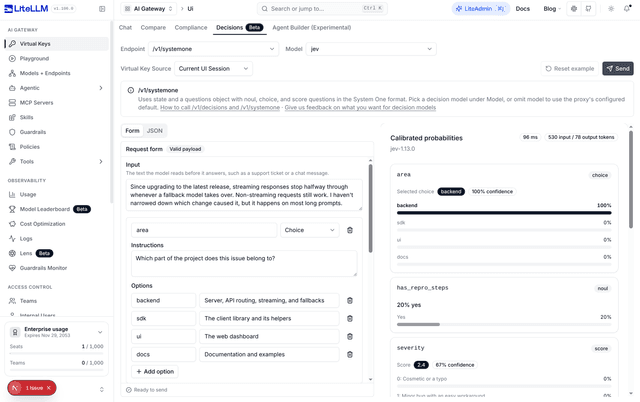Delete the docs option row

pos(350,354)
